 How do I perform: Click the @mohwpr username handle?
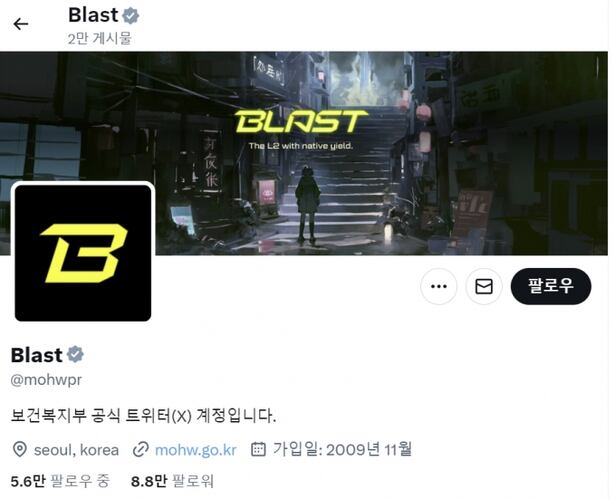tap(46, 380)
